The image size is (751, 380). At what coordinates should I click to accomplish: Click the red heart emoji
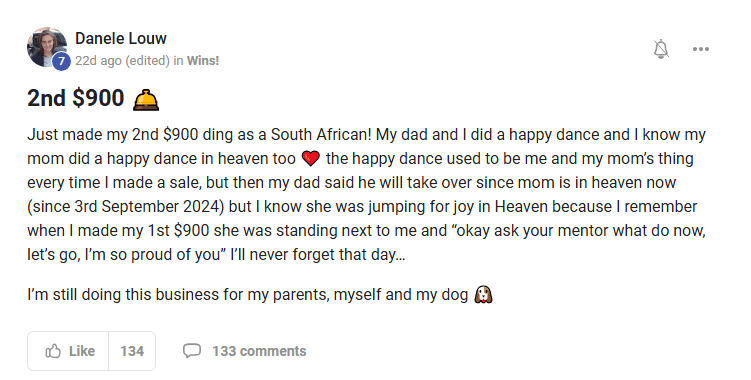[311, 159]
